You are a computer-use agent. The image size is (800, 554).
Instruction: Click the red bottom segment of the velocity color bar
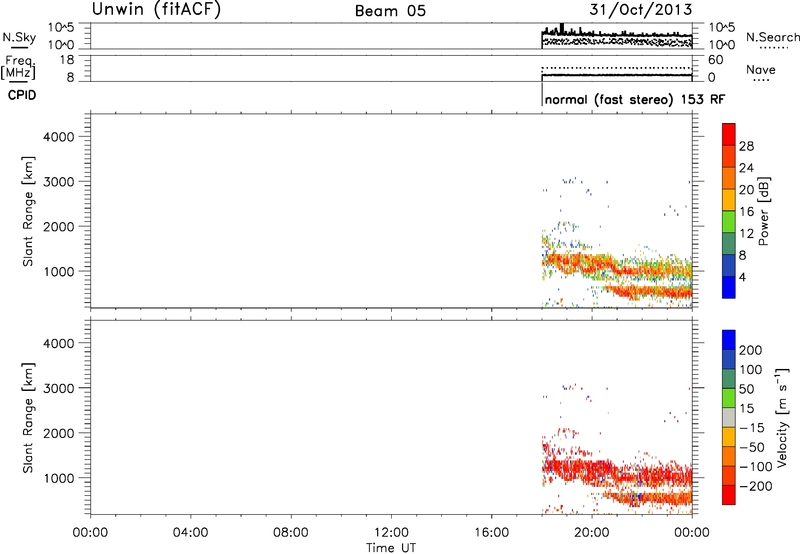coord(729,495)
